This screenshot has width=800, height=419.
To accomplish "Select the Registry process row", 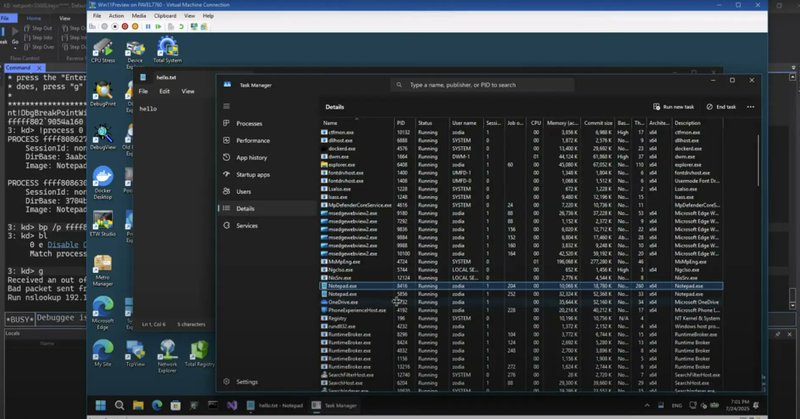I will coord(521,318).
